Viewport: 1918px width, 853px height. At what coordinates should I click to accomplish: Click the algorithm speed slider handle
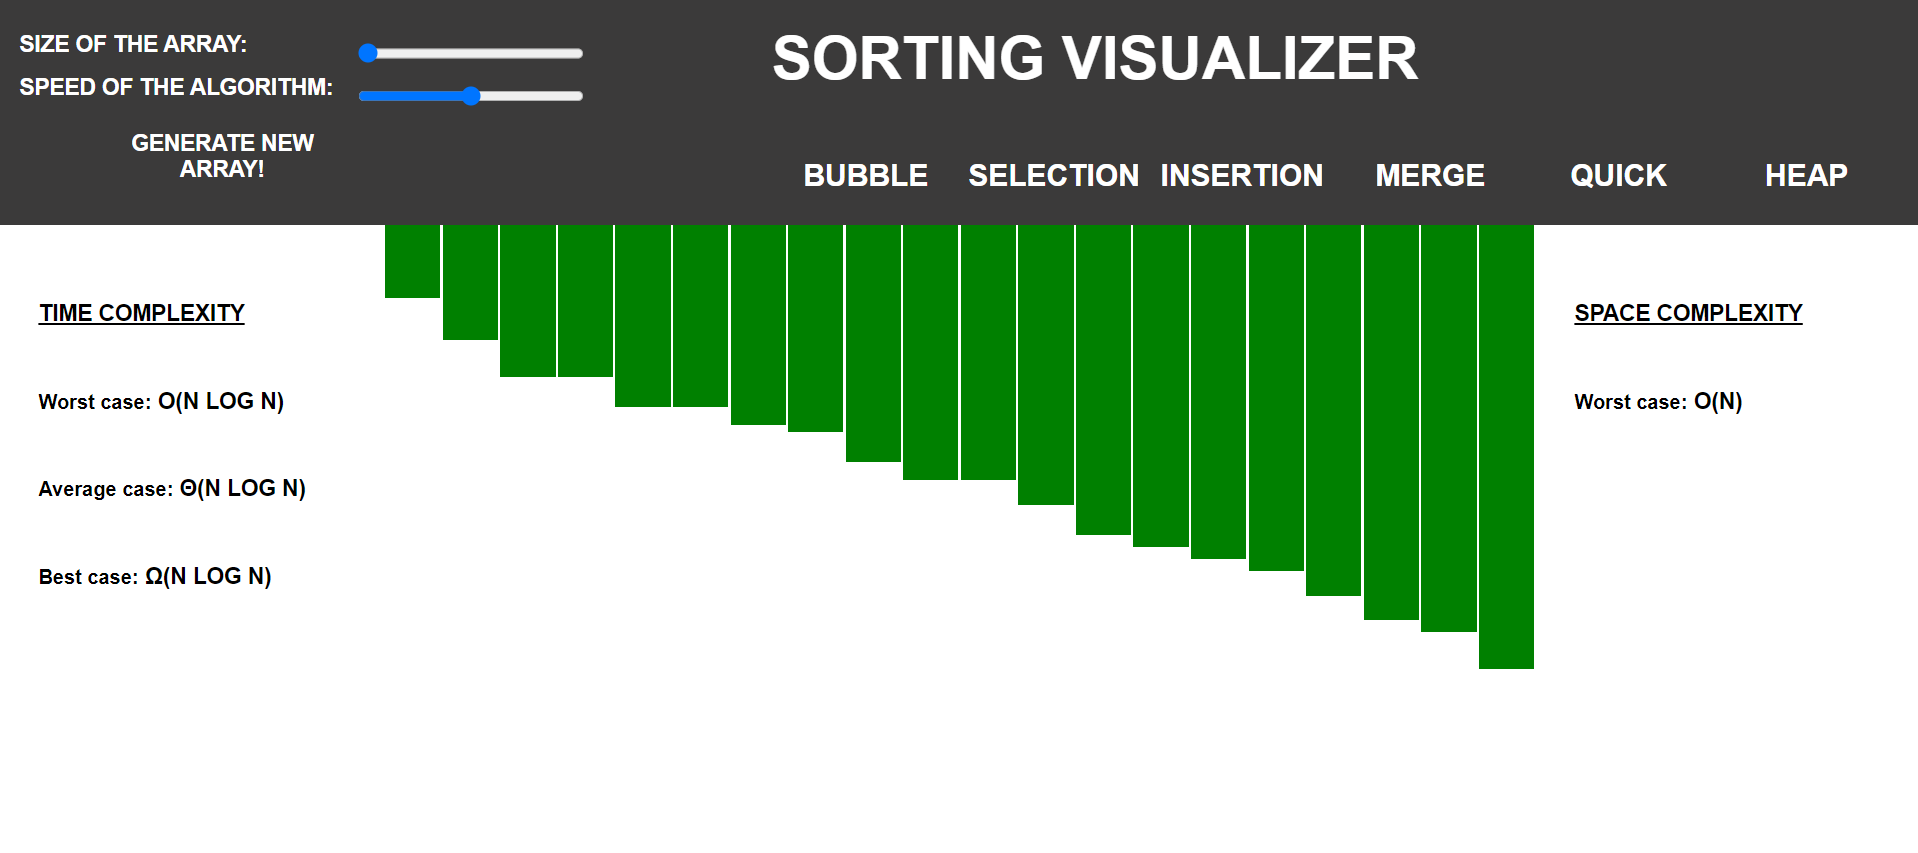tap(471, 96)
